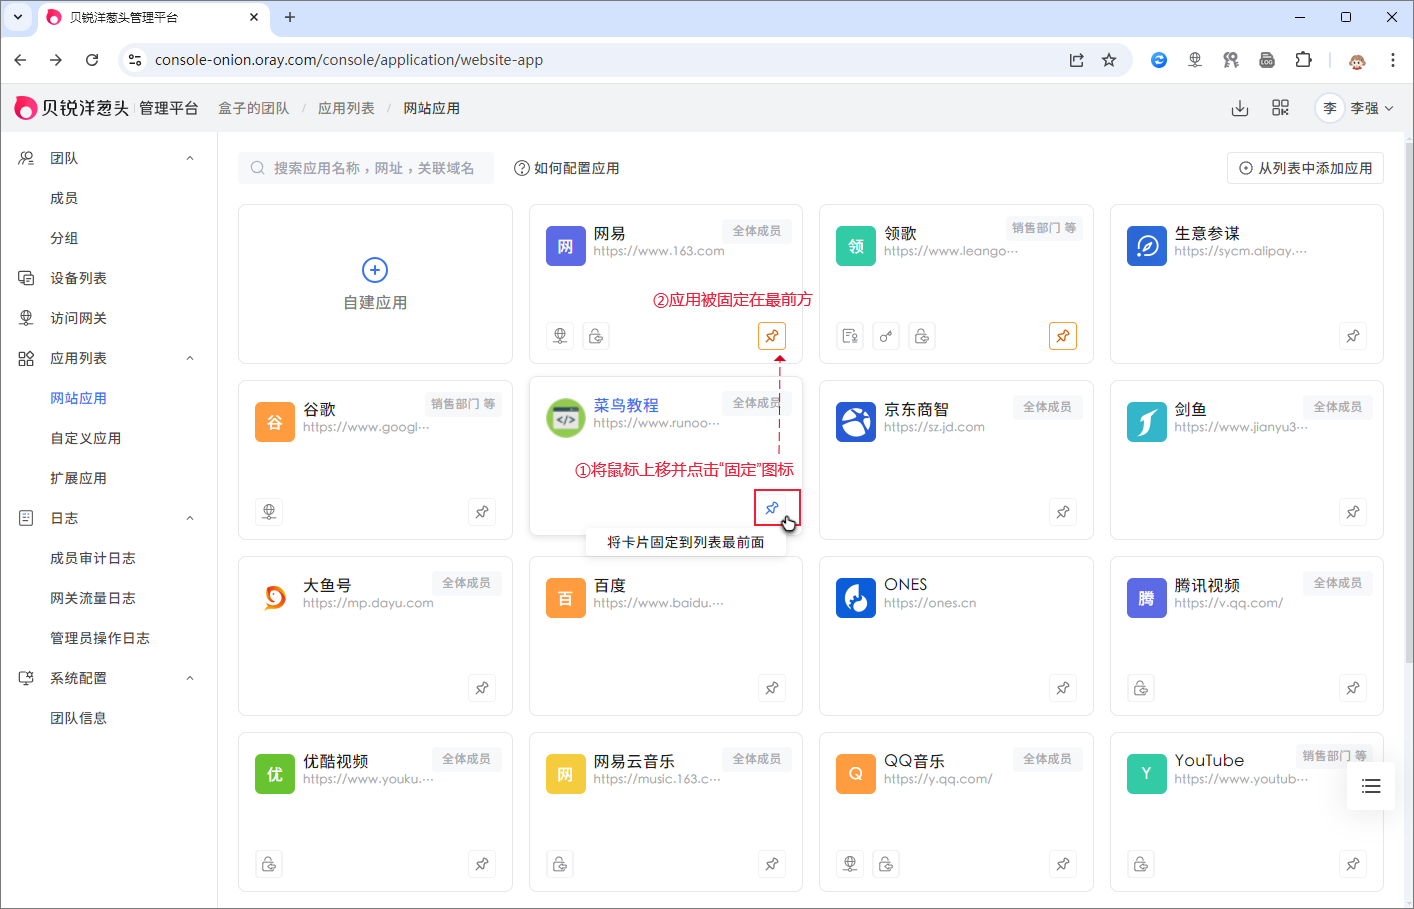1414x909 pixels.
Task: Click the lock icon on 优酷视频 card
Action: click(269, 864)
